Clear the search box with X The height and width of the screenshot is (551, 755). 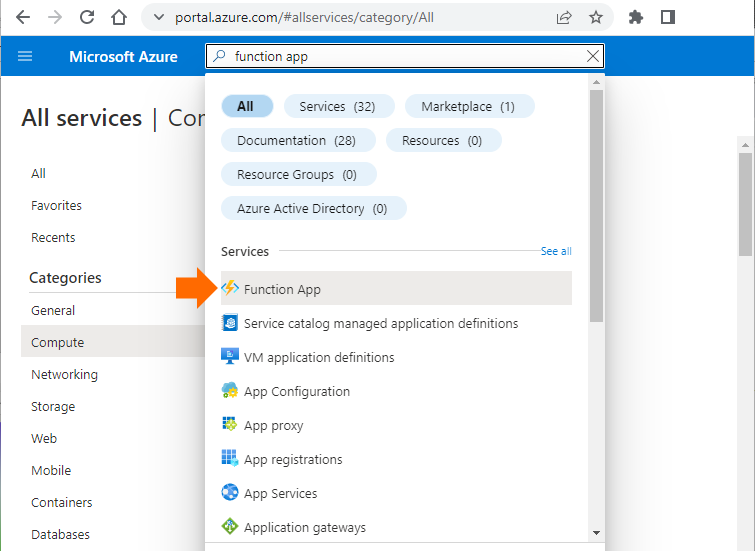593,56
